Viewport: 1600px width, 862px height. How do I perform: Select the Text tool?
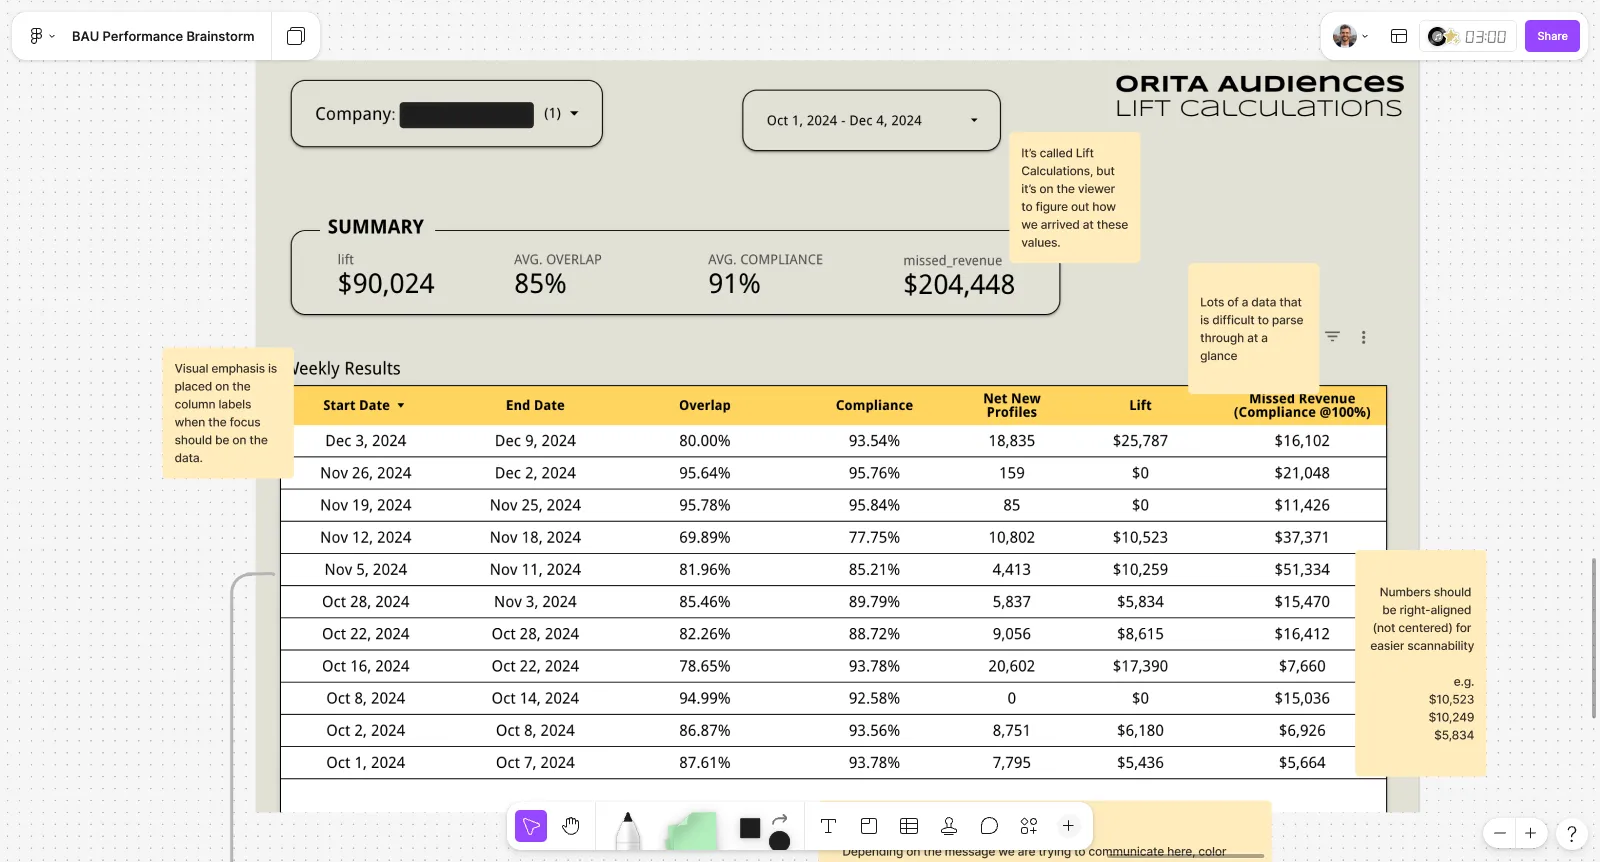[x=828, y=826]
